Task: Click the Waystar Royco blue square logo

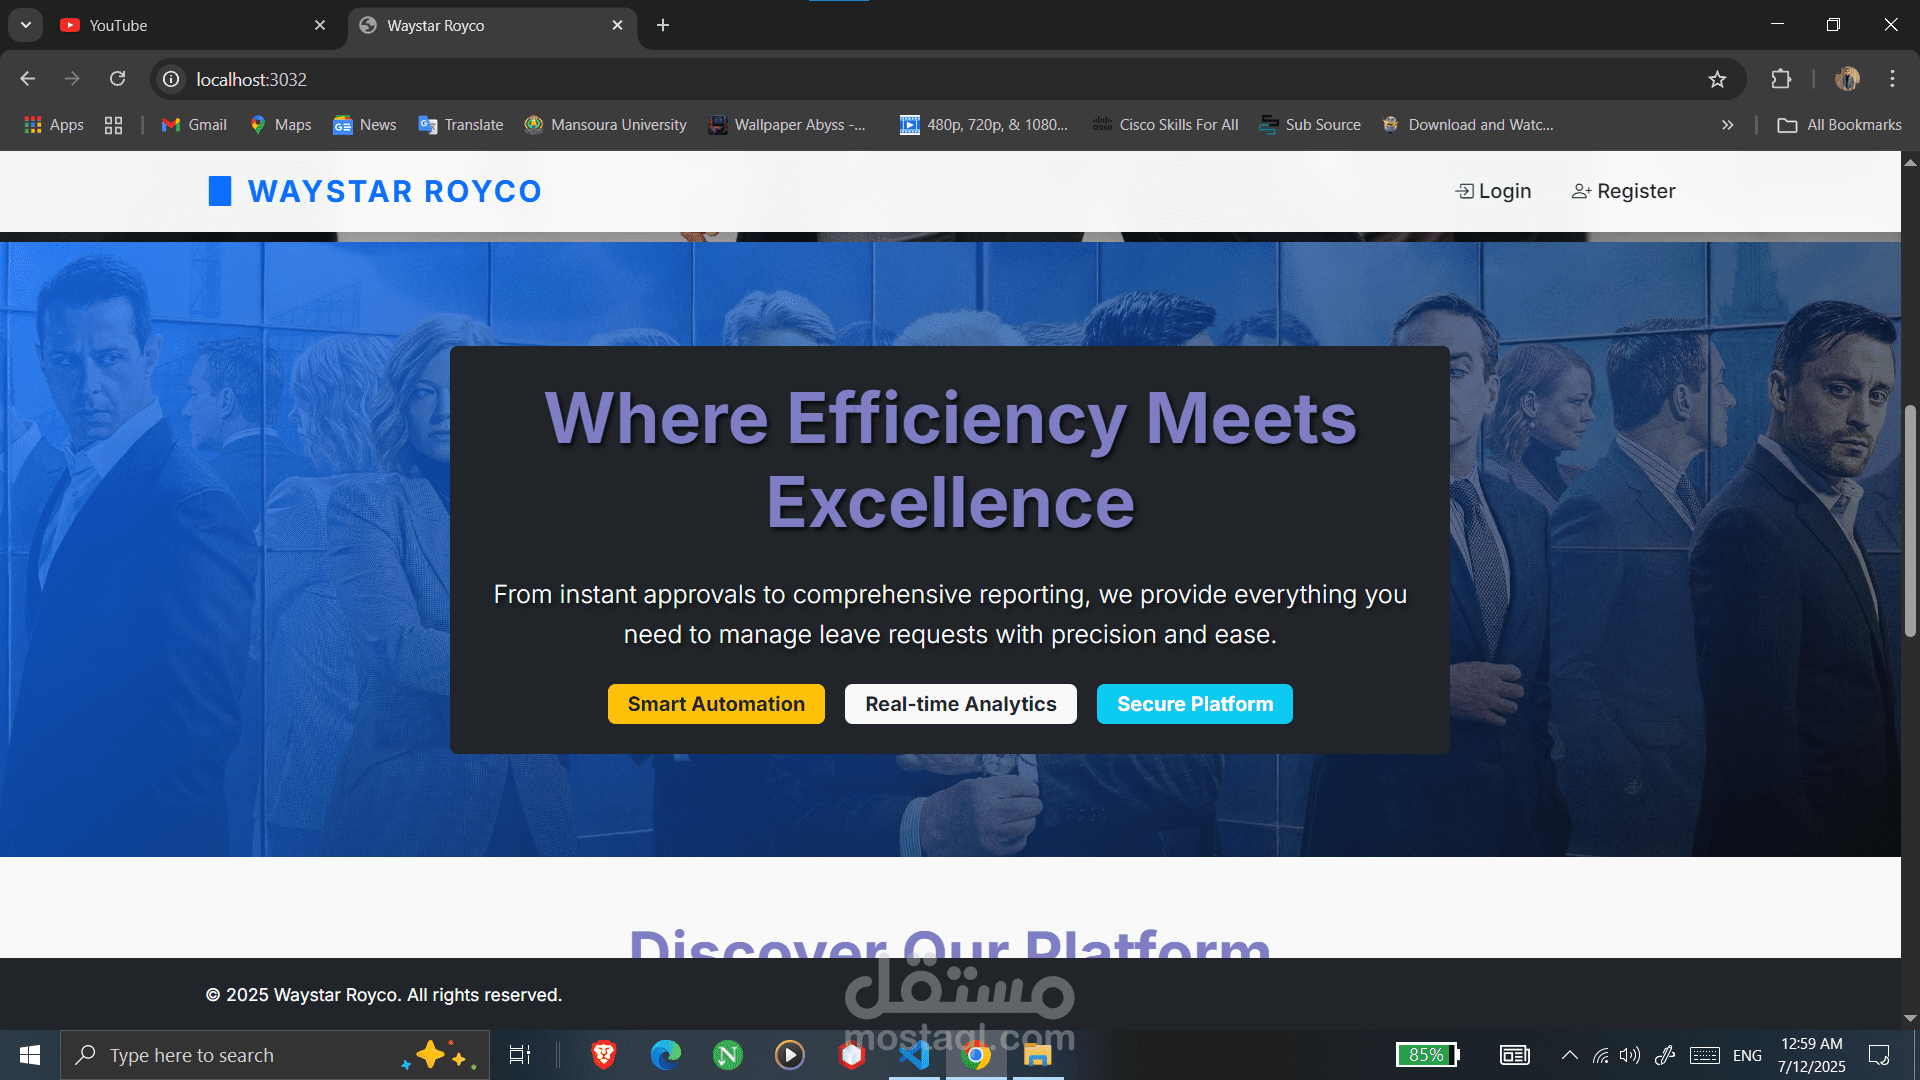Action: pos(220,191)
